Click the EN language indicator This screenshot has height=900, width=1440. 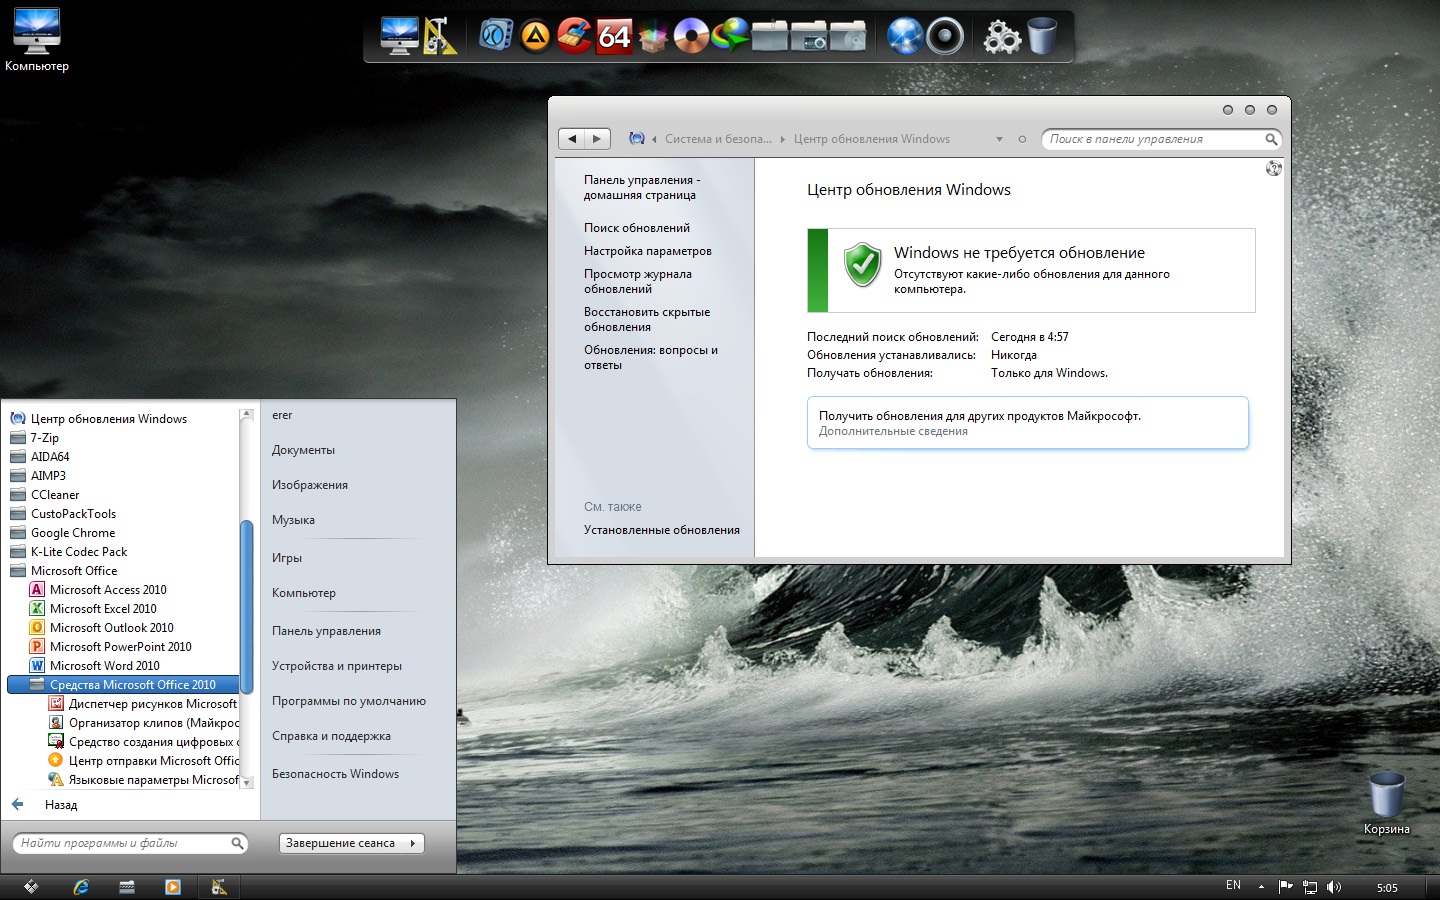point(1233,886)
